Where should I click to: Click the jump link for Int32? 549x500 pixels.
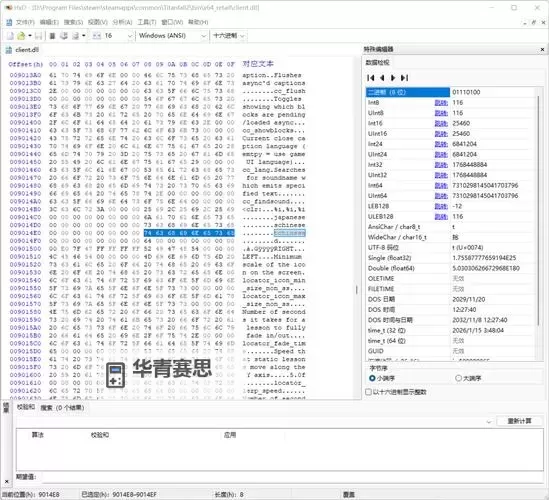click(x=441, y=165)
